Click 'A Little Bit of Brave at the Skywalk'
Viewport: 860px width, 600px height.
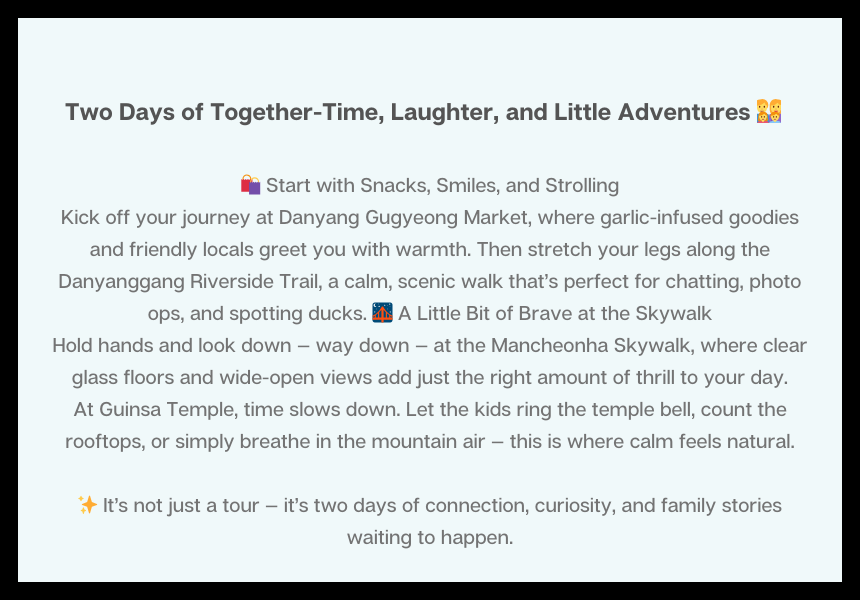click(x=555, y=313)
